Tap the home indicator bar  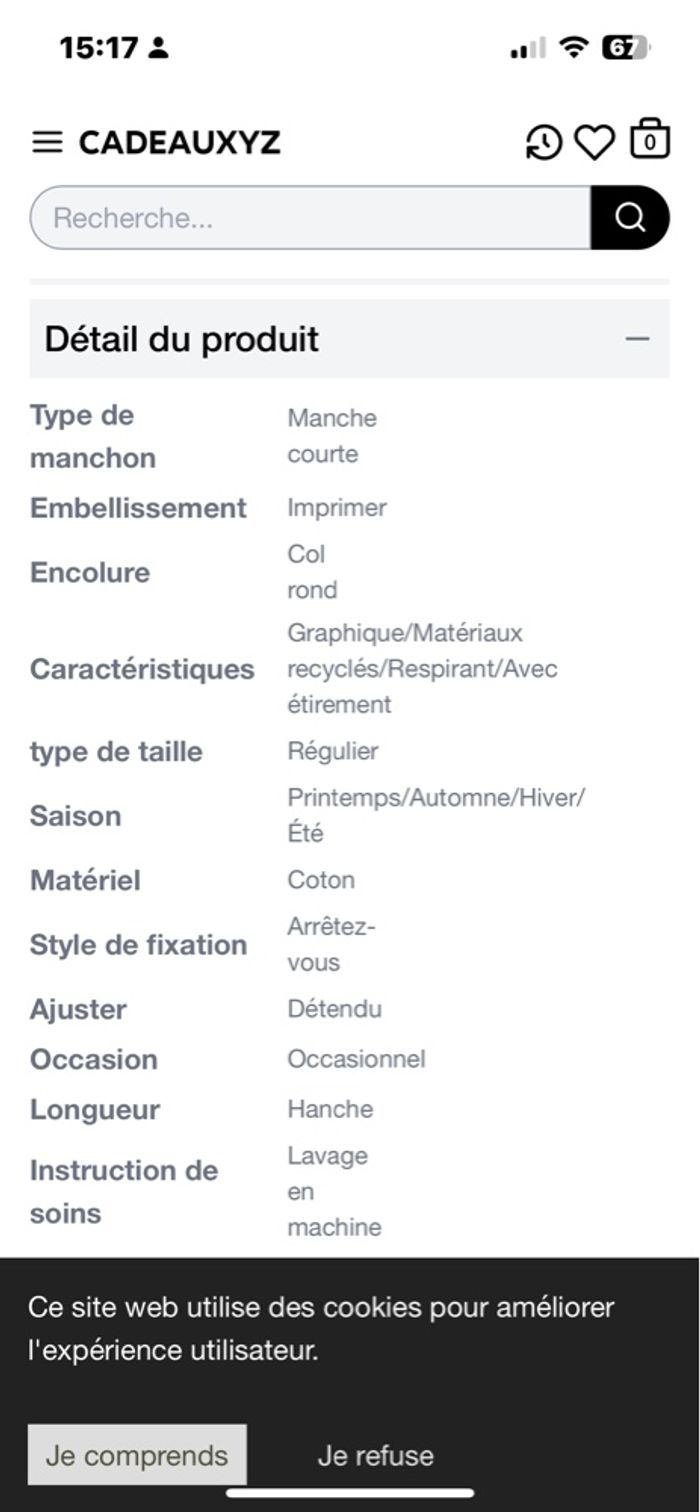(350, 1493)
